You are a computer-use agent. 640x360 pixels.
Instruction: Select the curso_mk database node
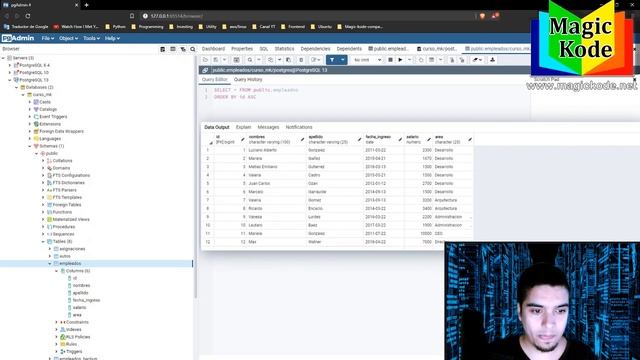(42, 95)
